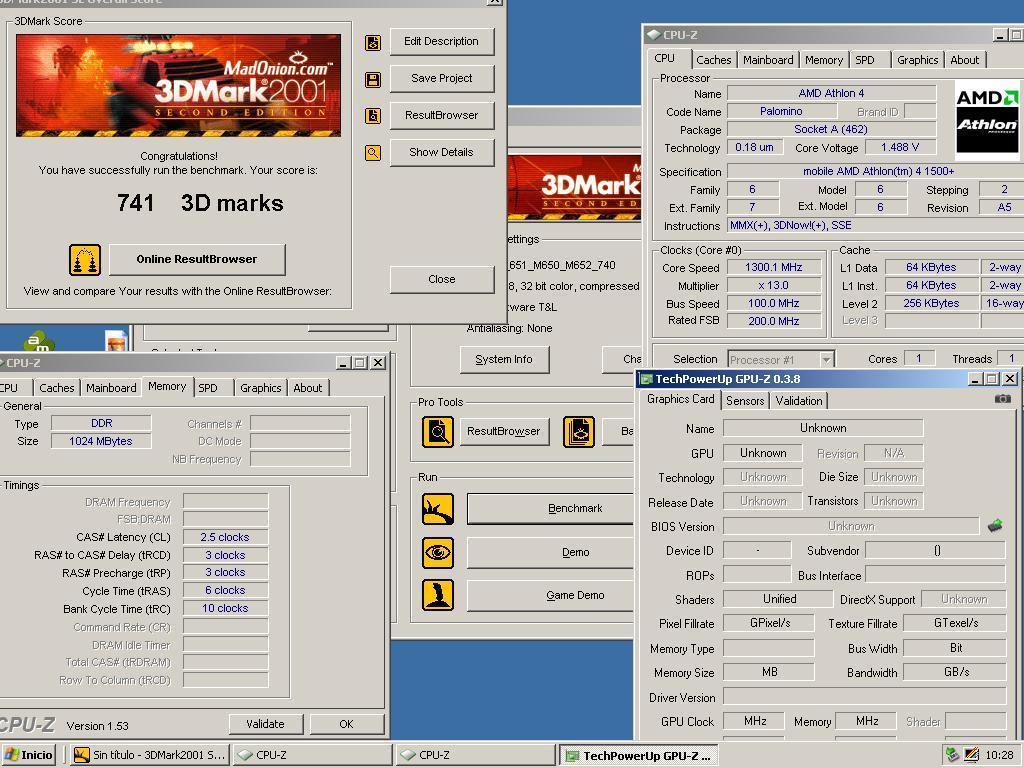Click the Edit Description icon in 3DMark Score
This screenshot has height=768, width=1024.
coord(373,43)
